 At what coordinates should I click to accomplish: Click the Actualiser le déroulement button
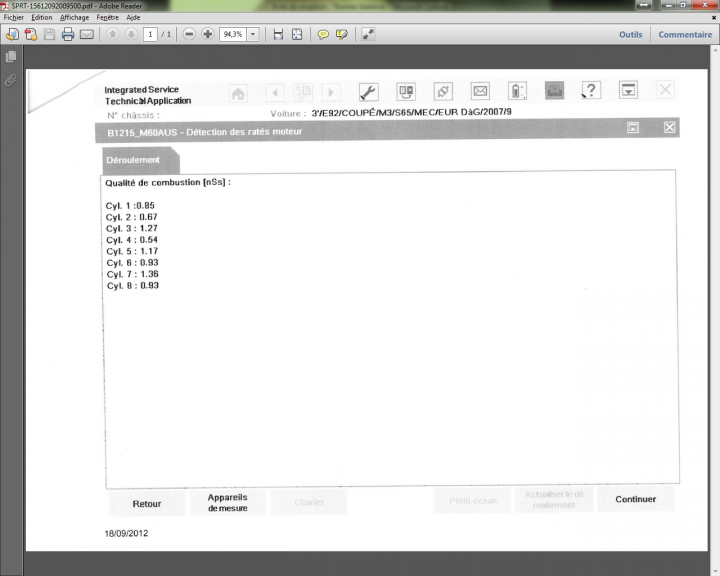click(x=554, y=500)
